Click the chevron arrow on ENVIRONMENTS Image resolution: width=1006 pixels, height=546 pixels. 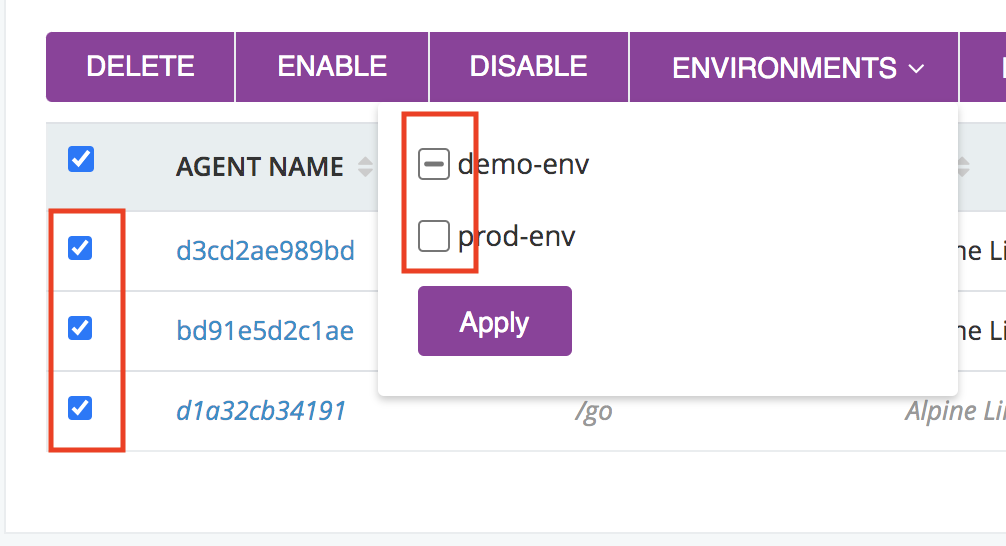916,68
